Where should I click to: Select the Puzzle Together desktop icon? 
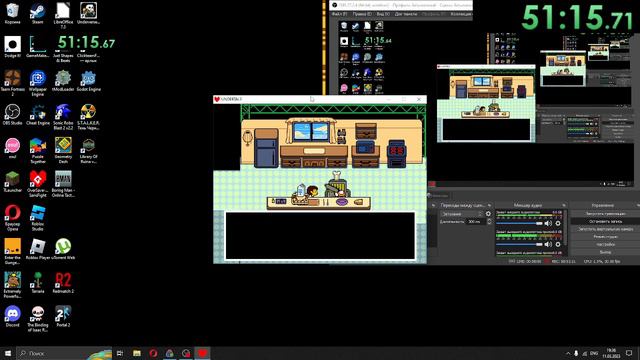pos(38,150)
